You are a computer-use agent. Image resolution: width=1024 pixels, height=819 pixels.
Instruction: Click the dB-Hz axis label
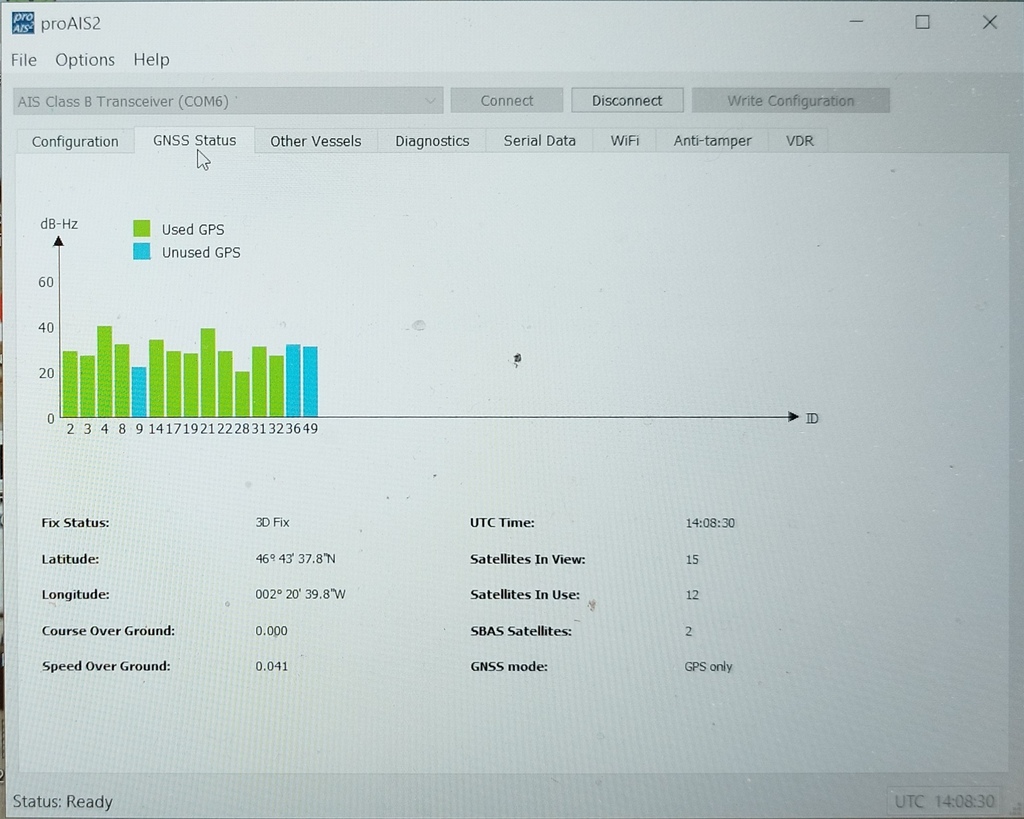59,224
